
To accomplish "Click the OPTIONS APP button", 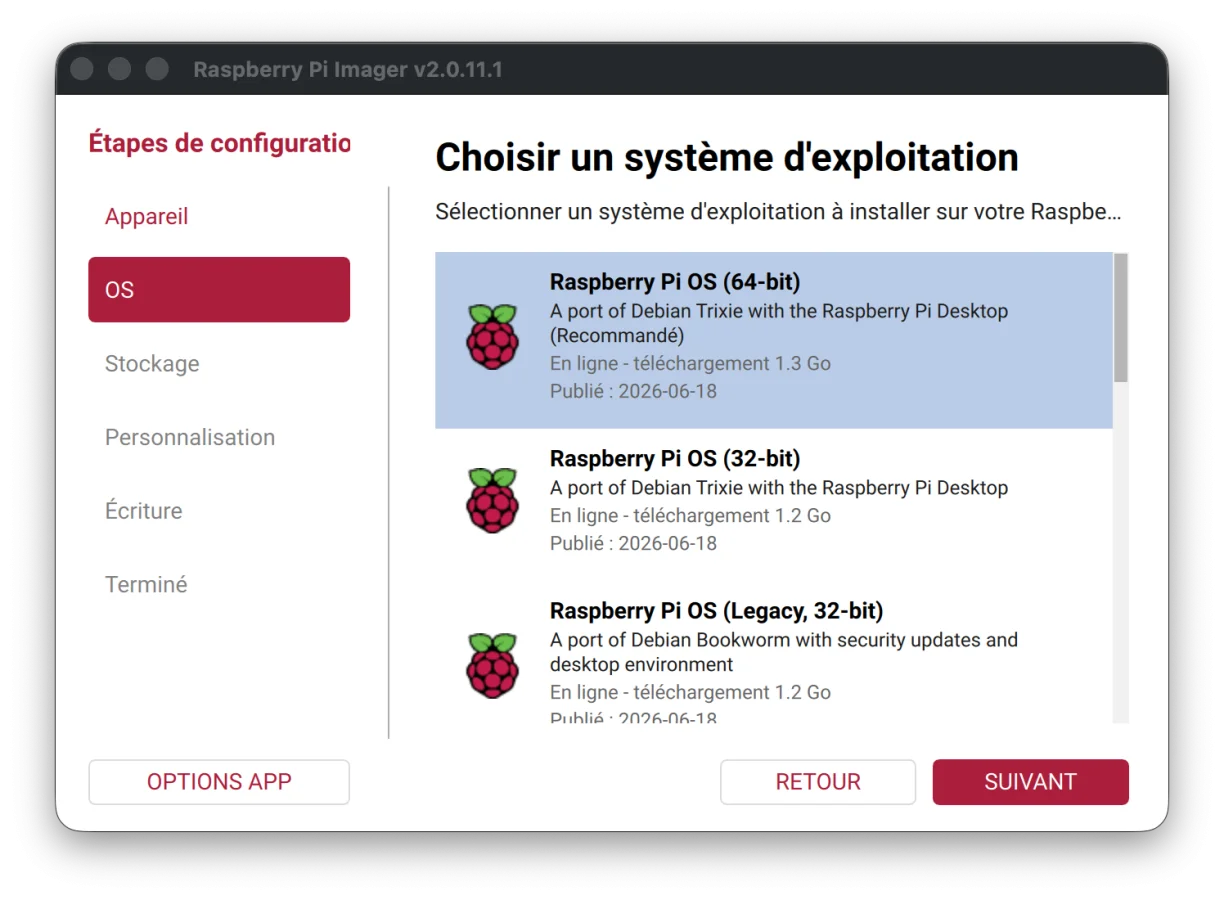I will [x=219, y=782].
